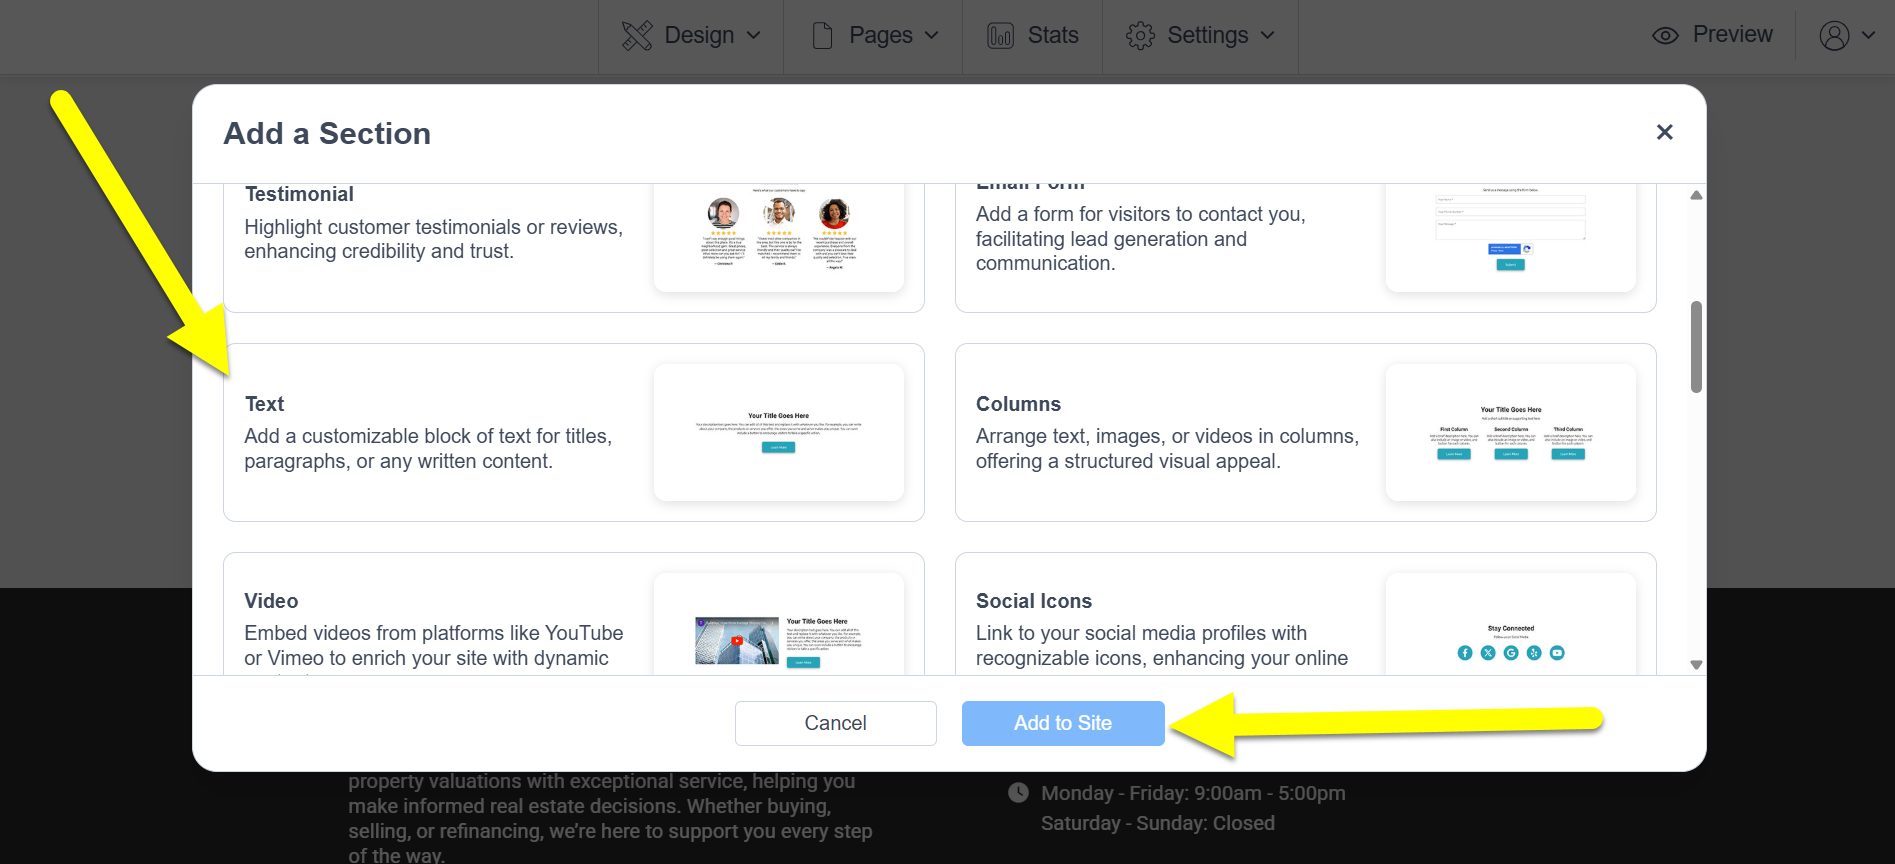
Task: Click the clock icon beside business hours
Action: [x=1018, y=792]
